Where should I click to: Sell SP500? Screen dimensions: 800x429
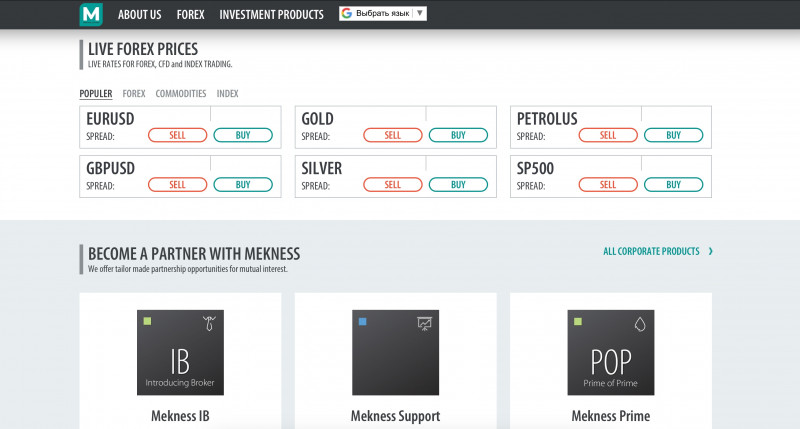pos(608,185)
